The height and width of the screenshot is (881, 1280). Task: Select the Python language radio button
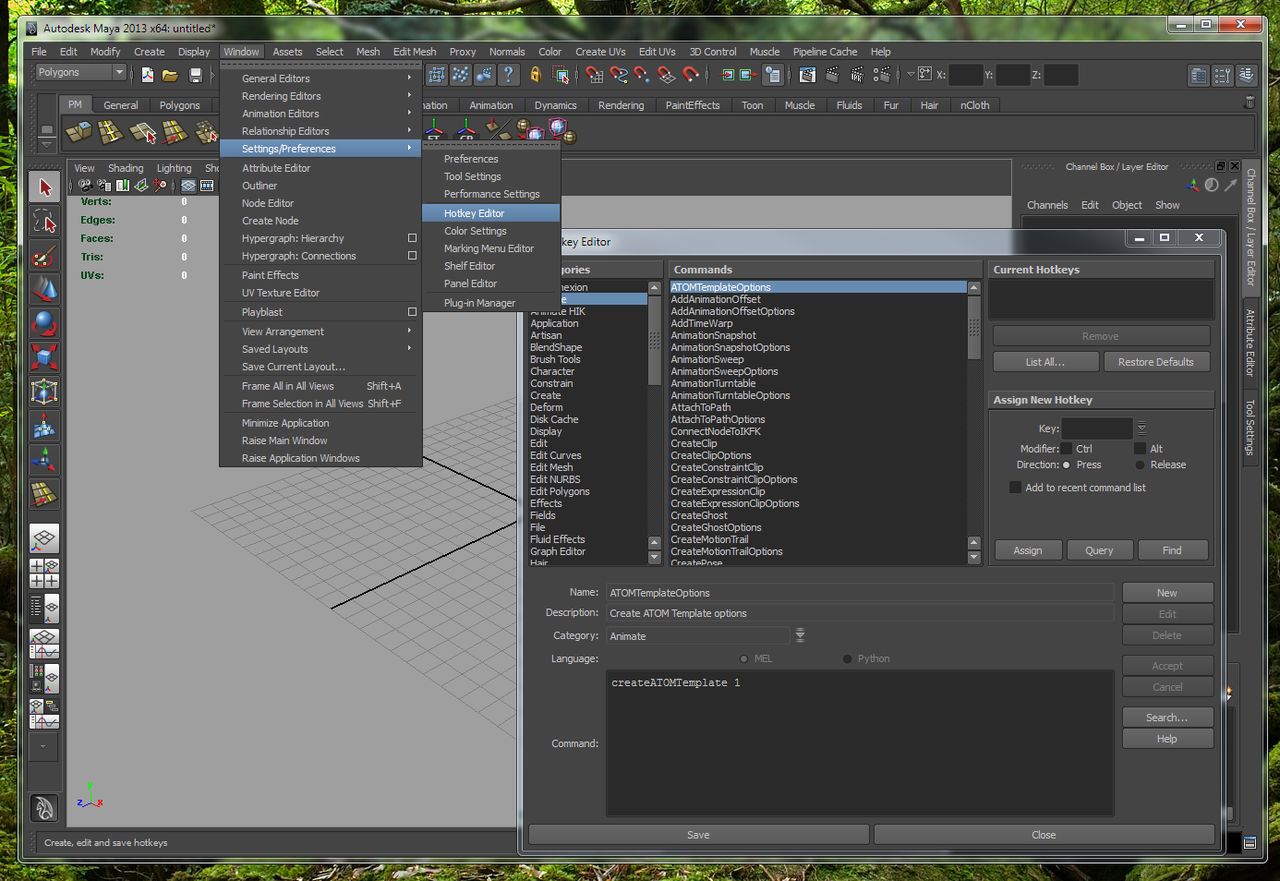tap(847, 659)
